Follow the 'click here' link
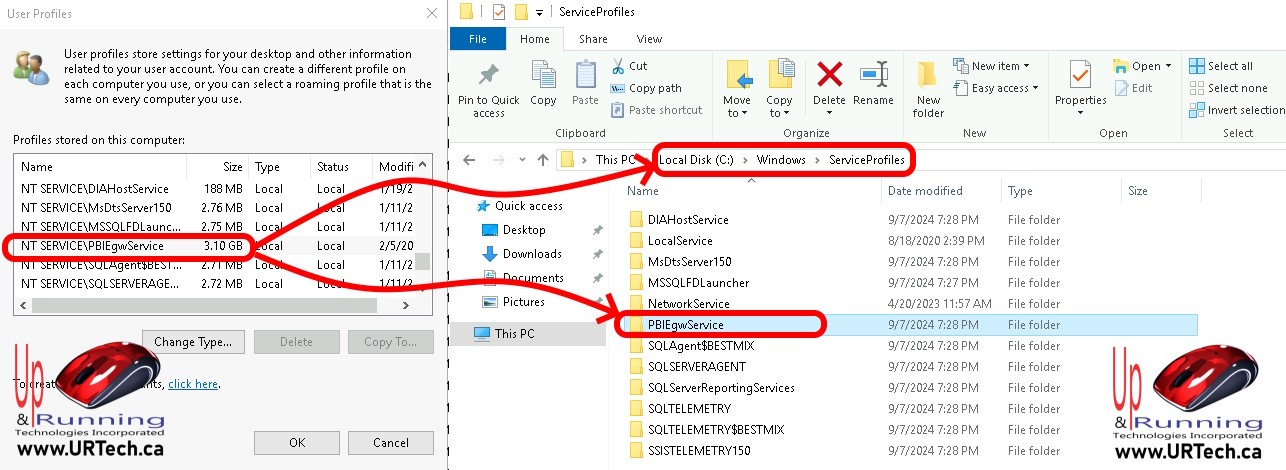The image size is (1286, 470). pyautogui.click(x=193, y=384)
